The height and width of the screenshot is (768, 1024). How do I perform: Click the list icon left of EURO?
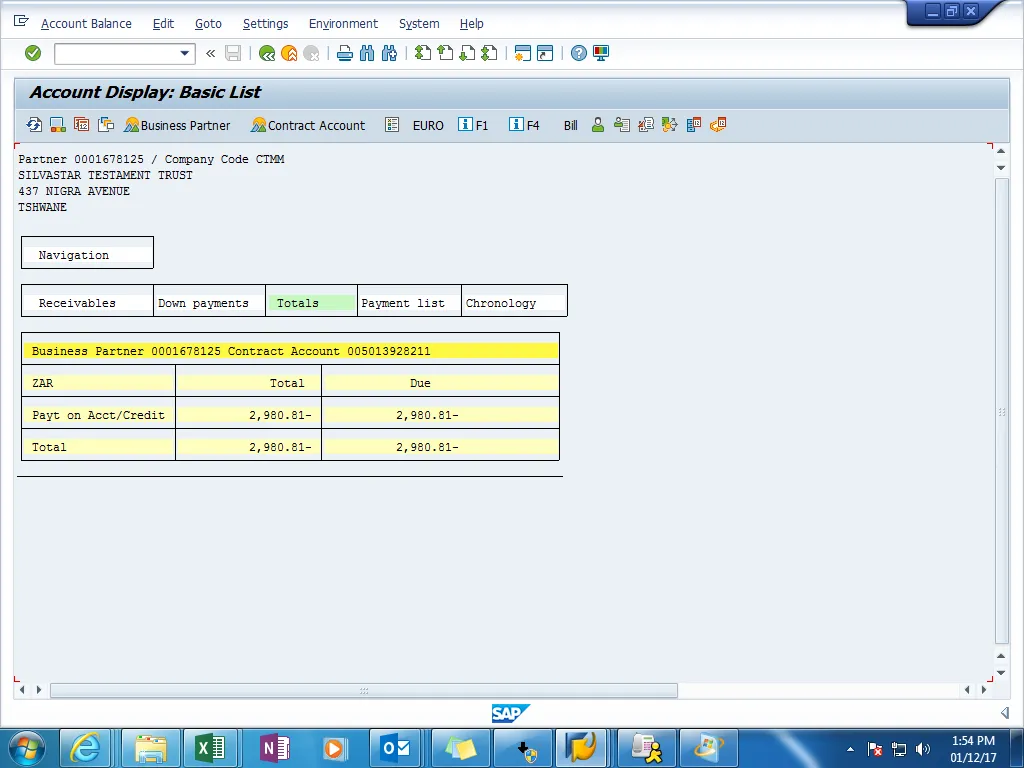click(392, 125)
